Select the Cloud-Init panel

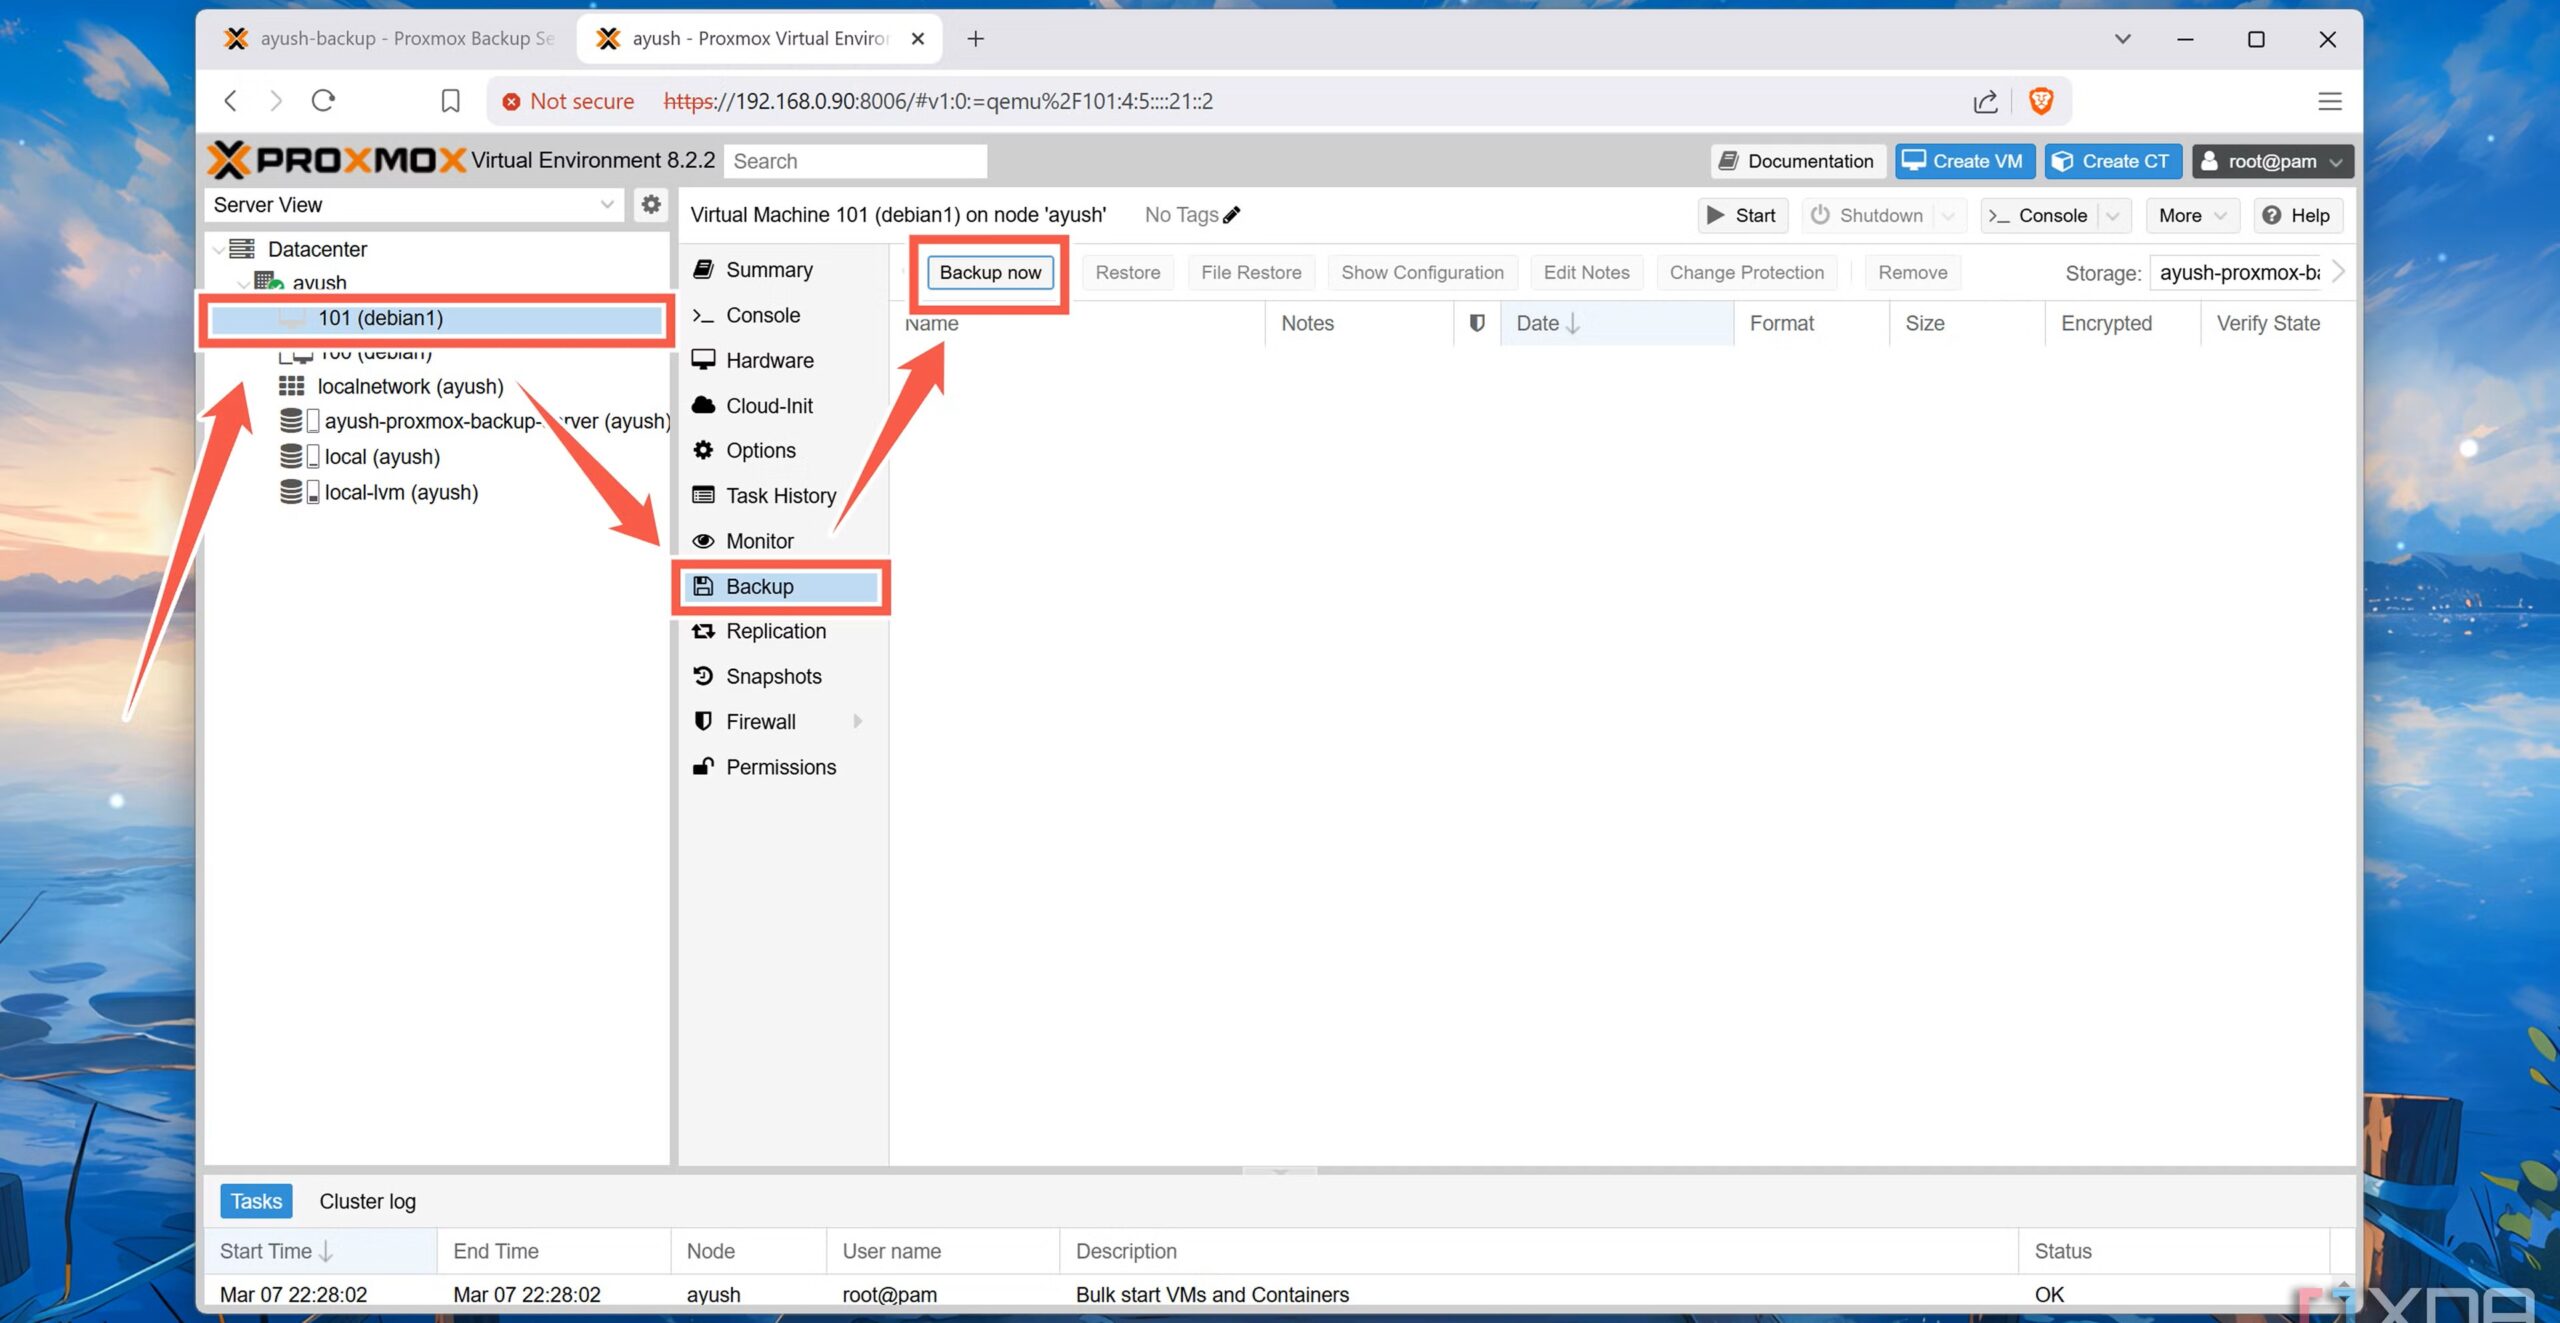pyautogui.click(x=768, y=405)
